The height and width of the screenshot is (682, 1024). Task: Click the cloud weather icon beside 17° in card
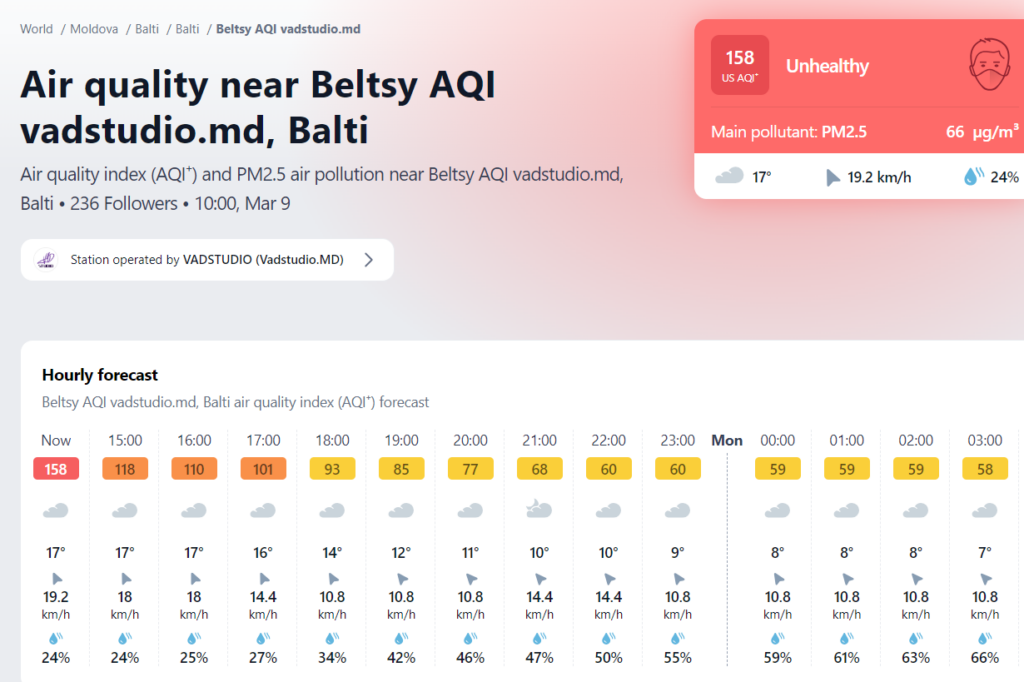(x=729, y=176)
